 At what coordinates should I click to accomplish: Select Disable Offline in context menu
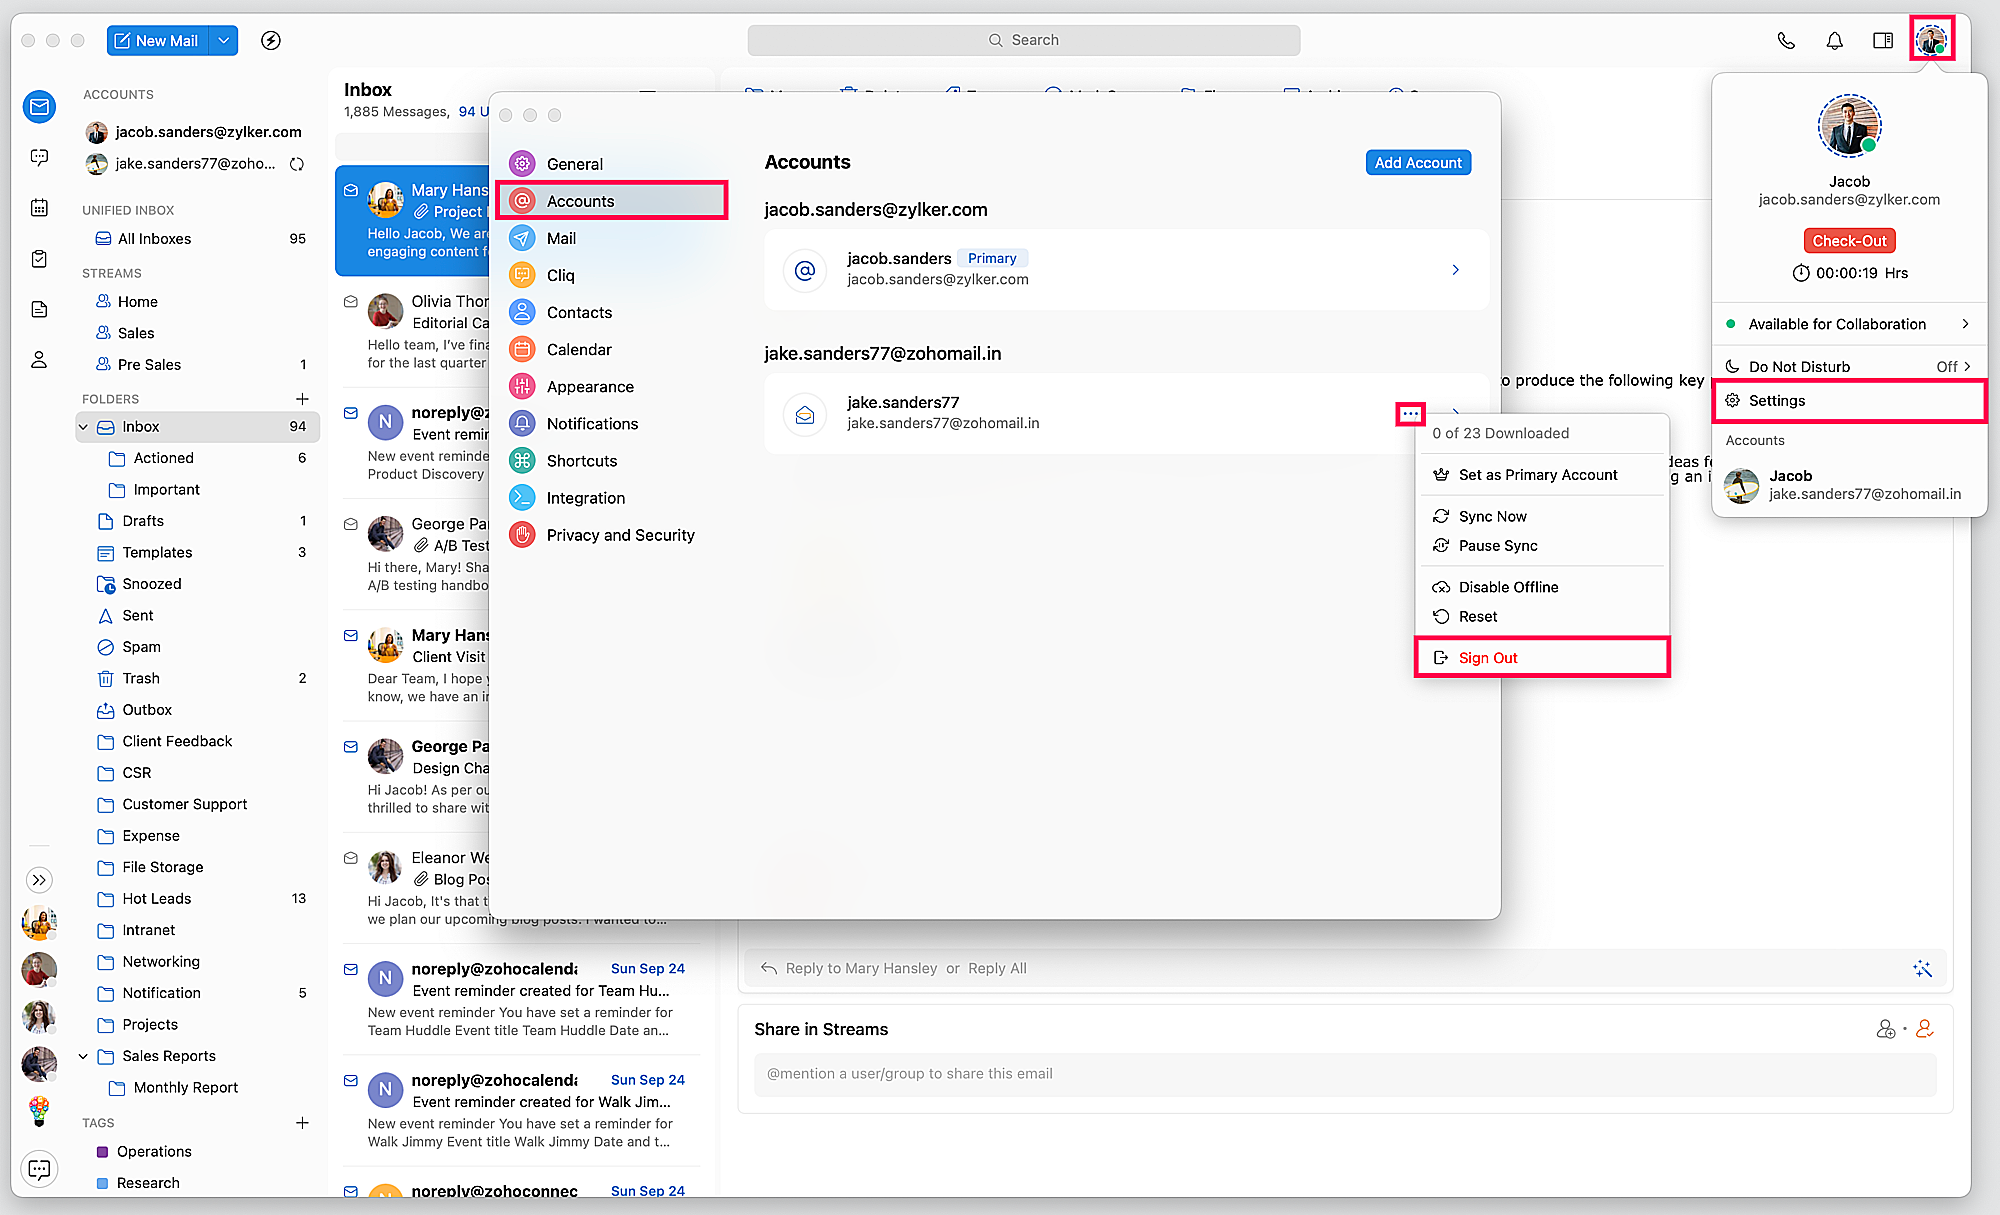1508,587
